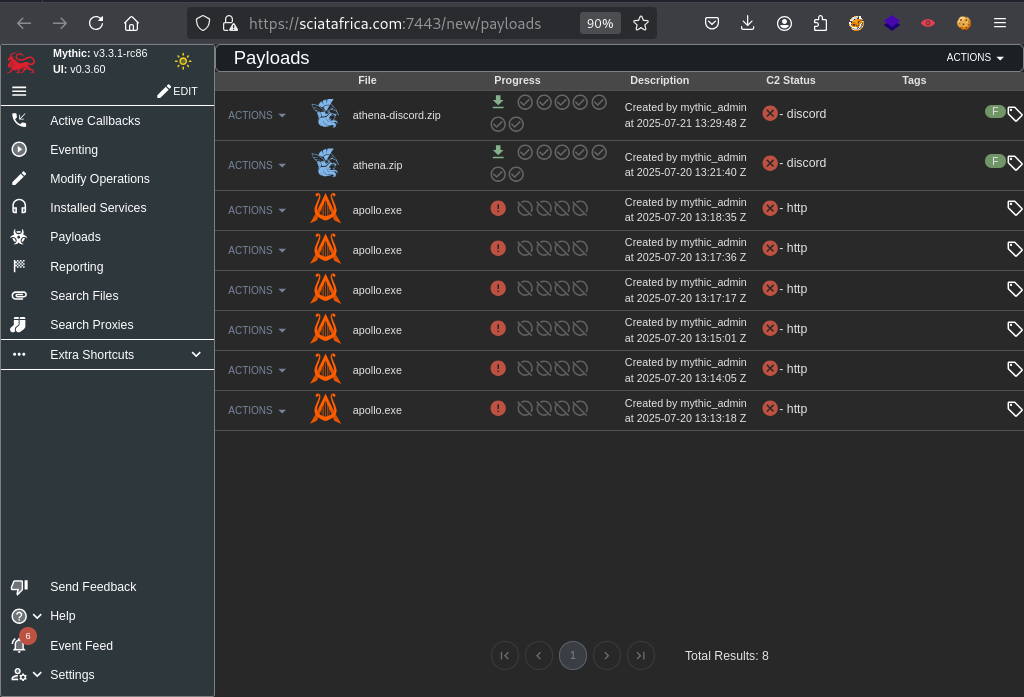Expand the Extra Shortcuts section
This screenshot has height=697, width=1024.
(x=196, y=355)
